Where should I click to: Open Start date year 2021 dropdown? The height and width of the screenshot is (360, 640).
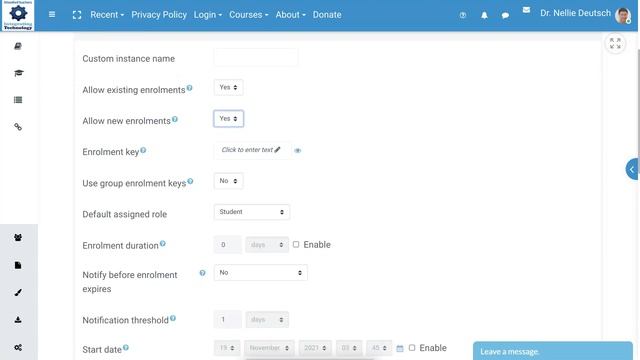click(315, 348)
